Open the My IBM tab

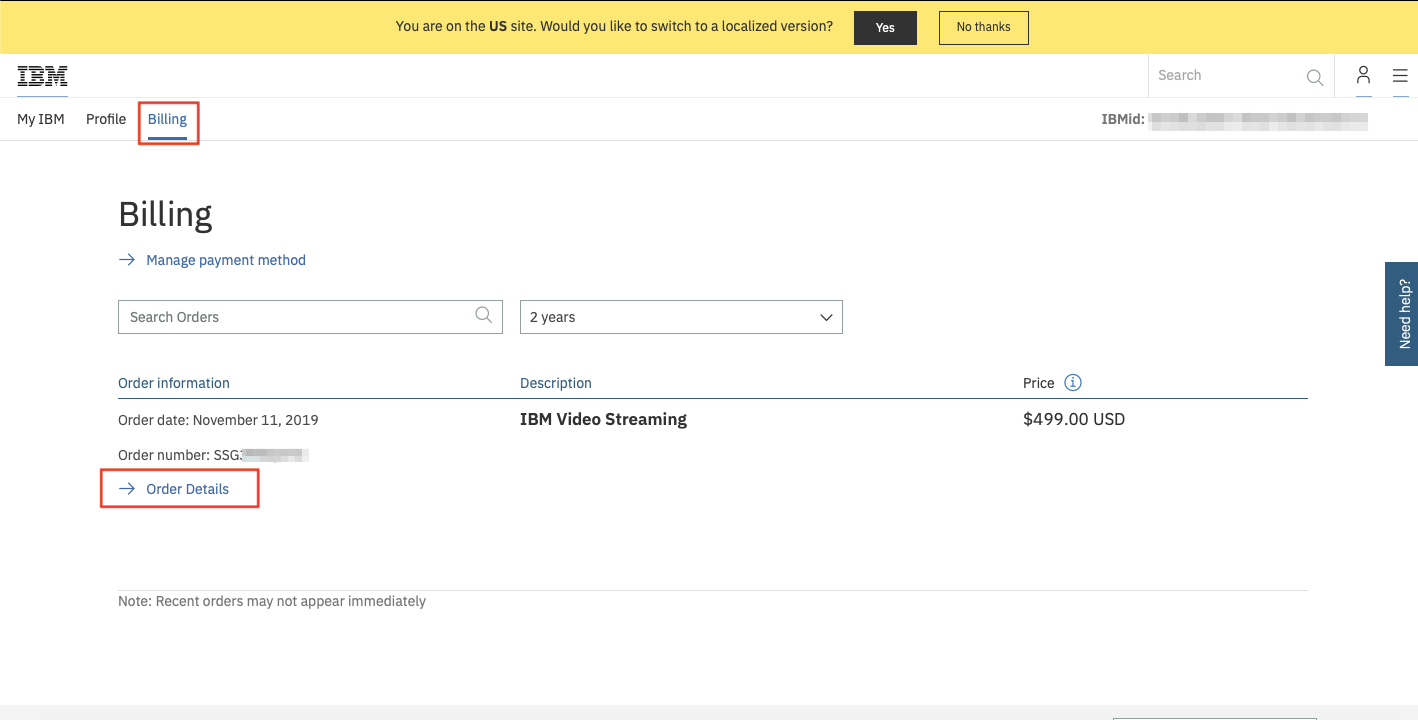(41, 119)
